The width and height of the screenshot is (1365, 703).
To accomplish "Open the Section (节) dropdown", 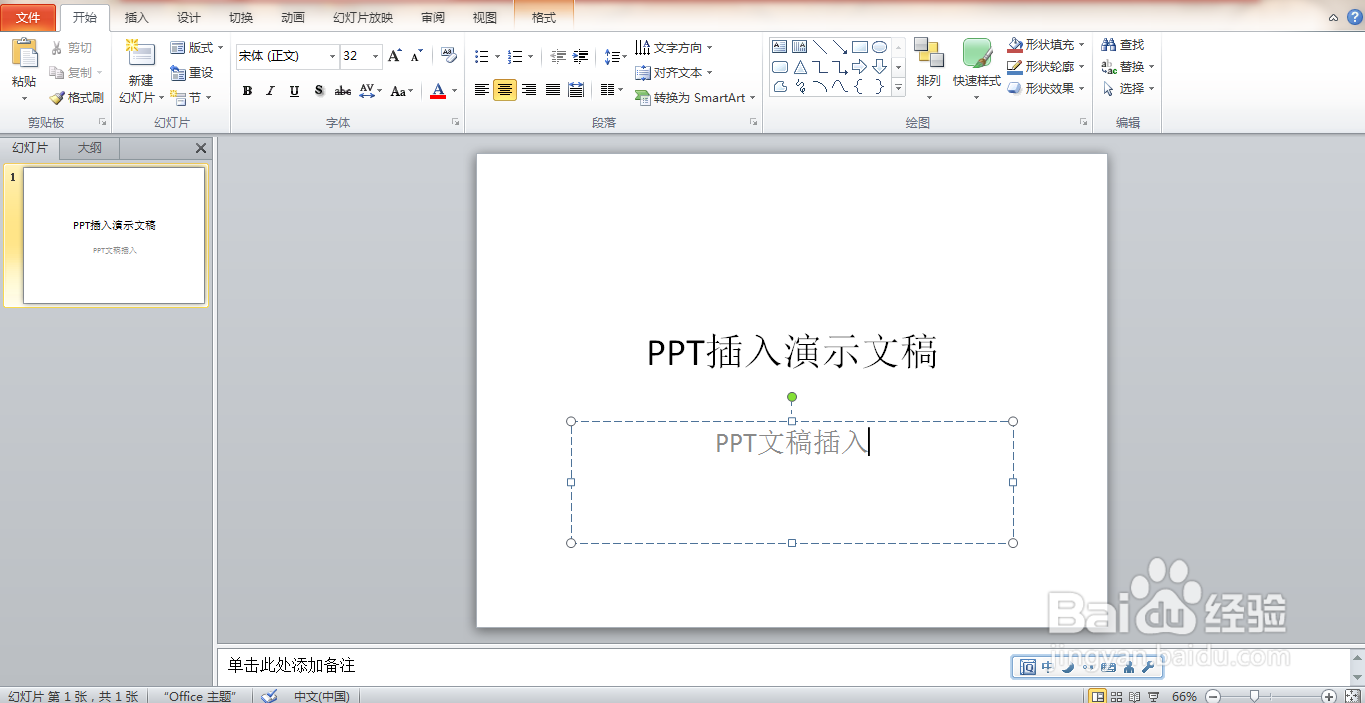I will coord(192,98).
